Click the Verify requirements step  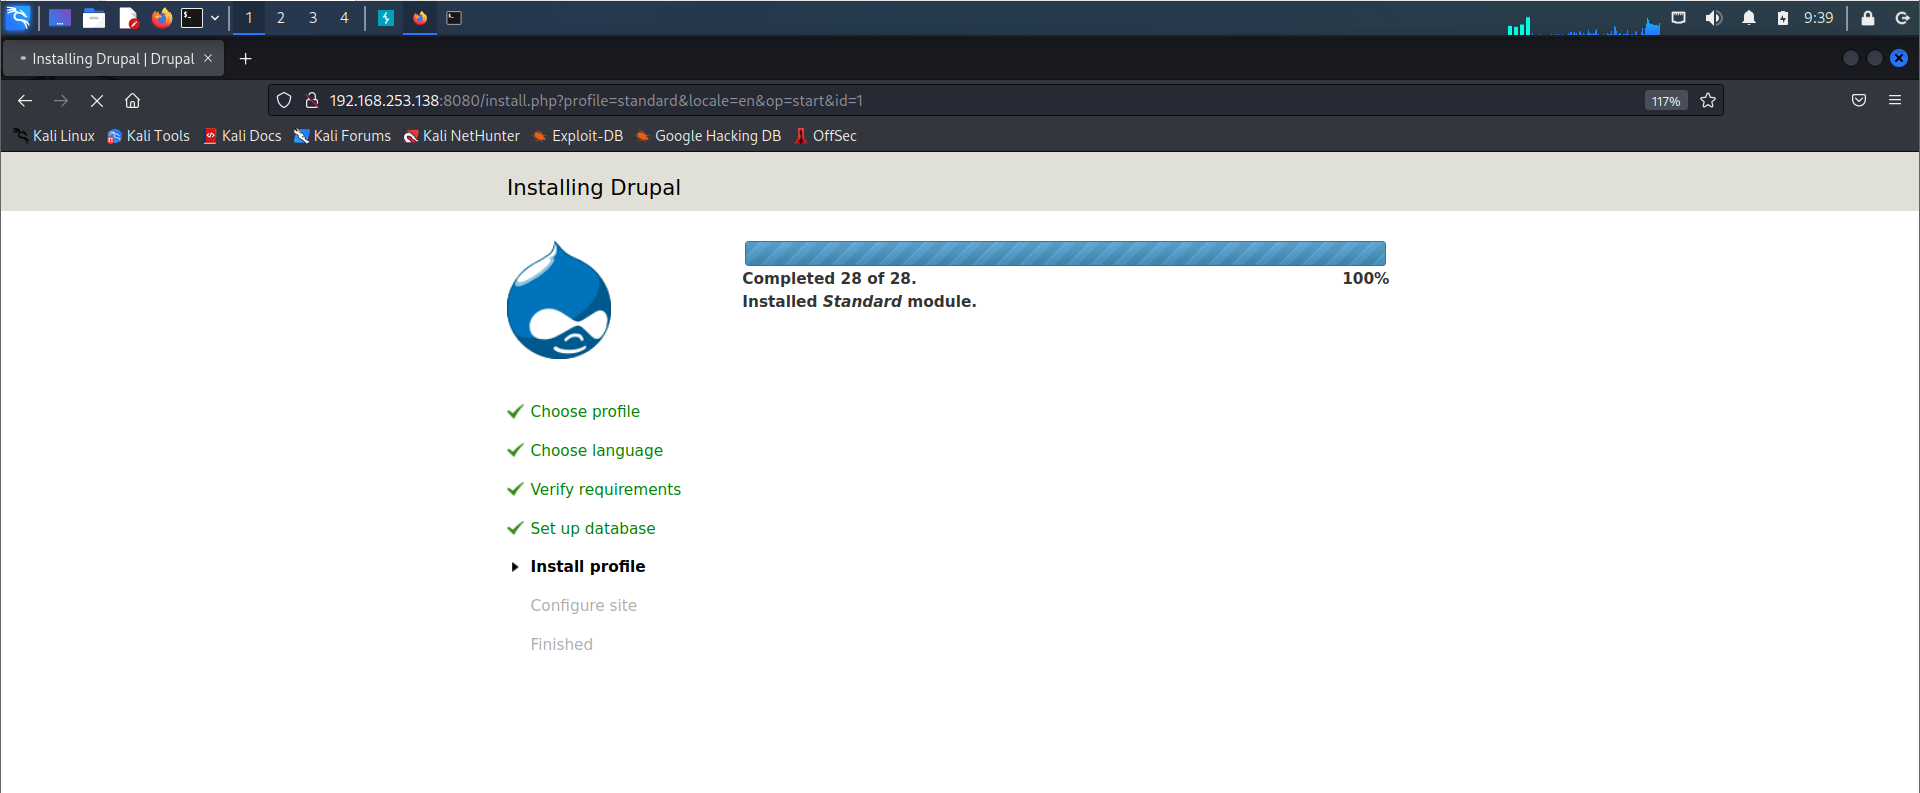(x=605, y=489)
